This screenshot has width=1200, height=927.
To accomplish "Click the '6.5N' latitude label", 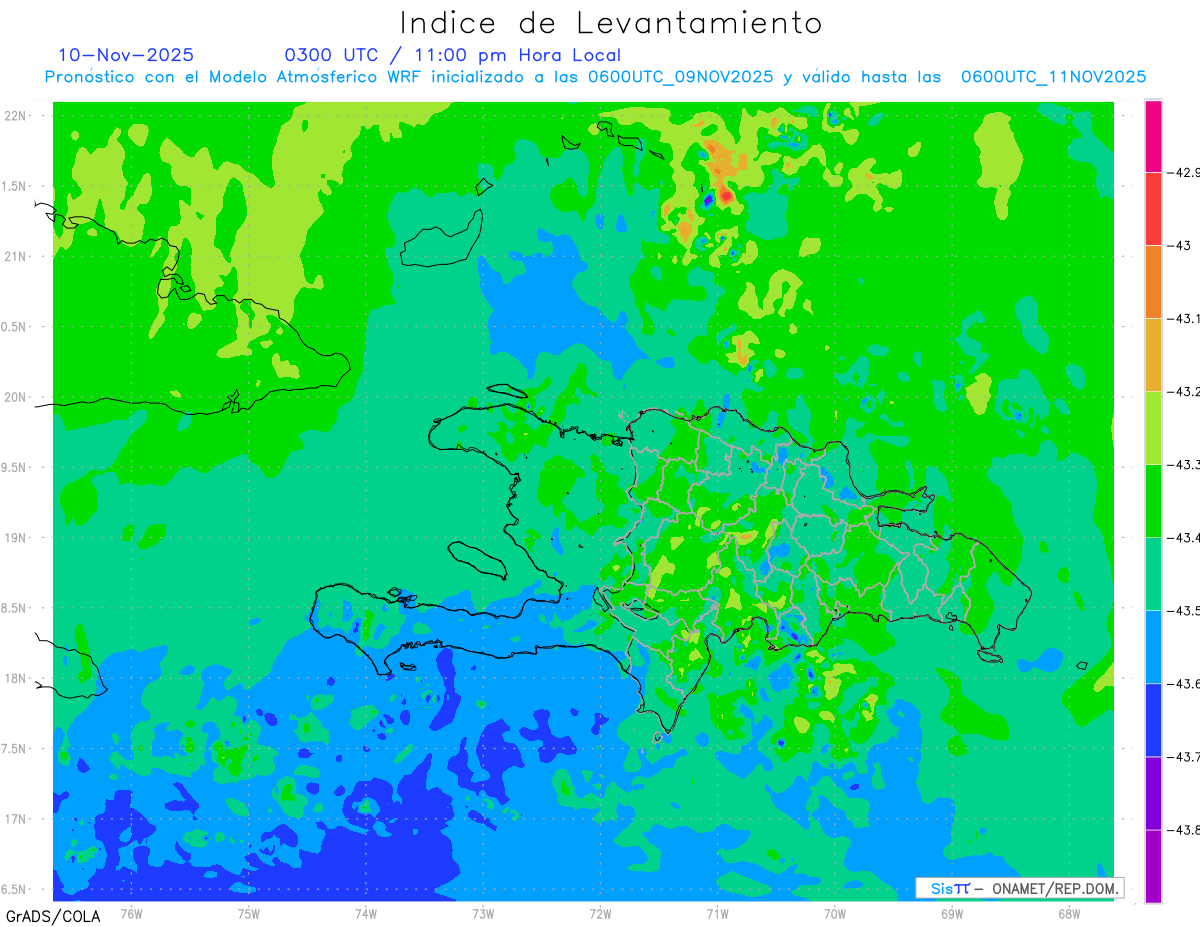I will [x=15, y=890].
